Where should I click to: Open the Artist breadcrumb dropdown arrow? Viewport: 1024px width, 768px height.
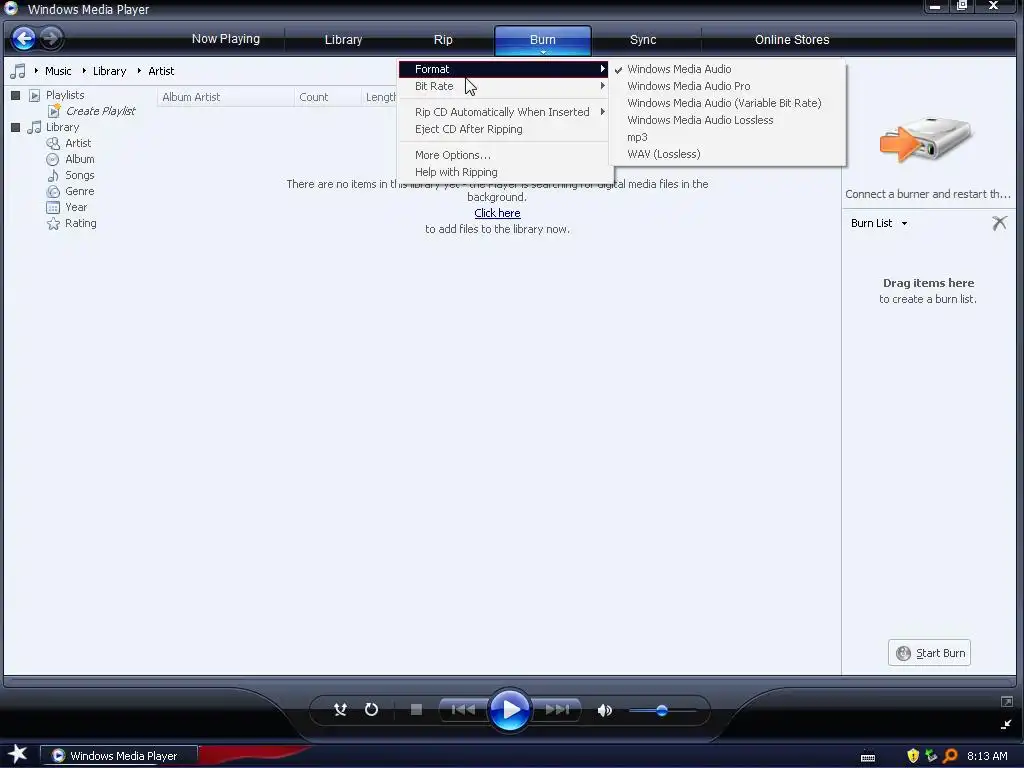coord(139,71)
